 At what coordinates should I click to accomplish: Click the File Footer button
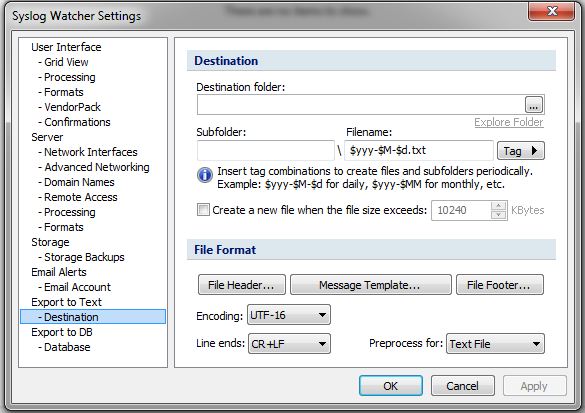pos(500,285)
